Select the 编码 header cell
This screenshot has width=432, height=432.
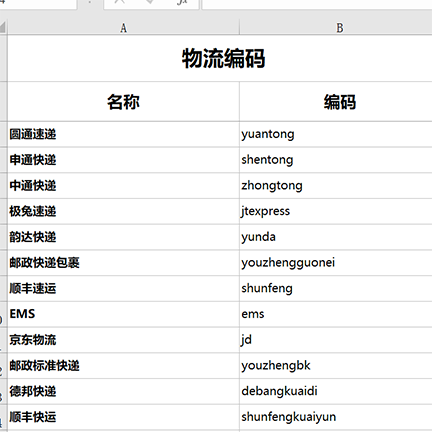[x=336, y=101]
